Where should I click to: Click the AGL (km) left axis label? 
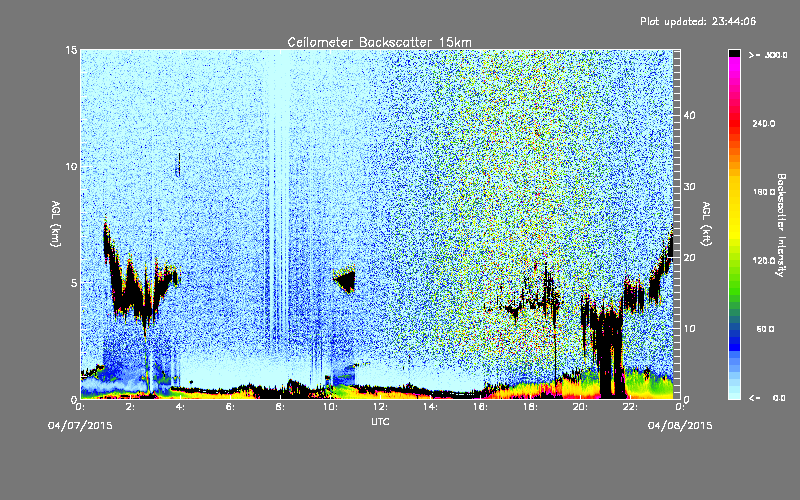[55, 224]
